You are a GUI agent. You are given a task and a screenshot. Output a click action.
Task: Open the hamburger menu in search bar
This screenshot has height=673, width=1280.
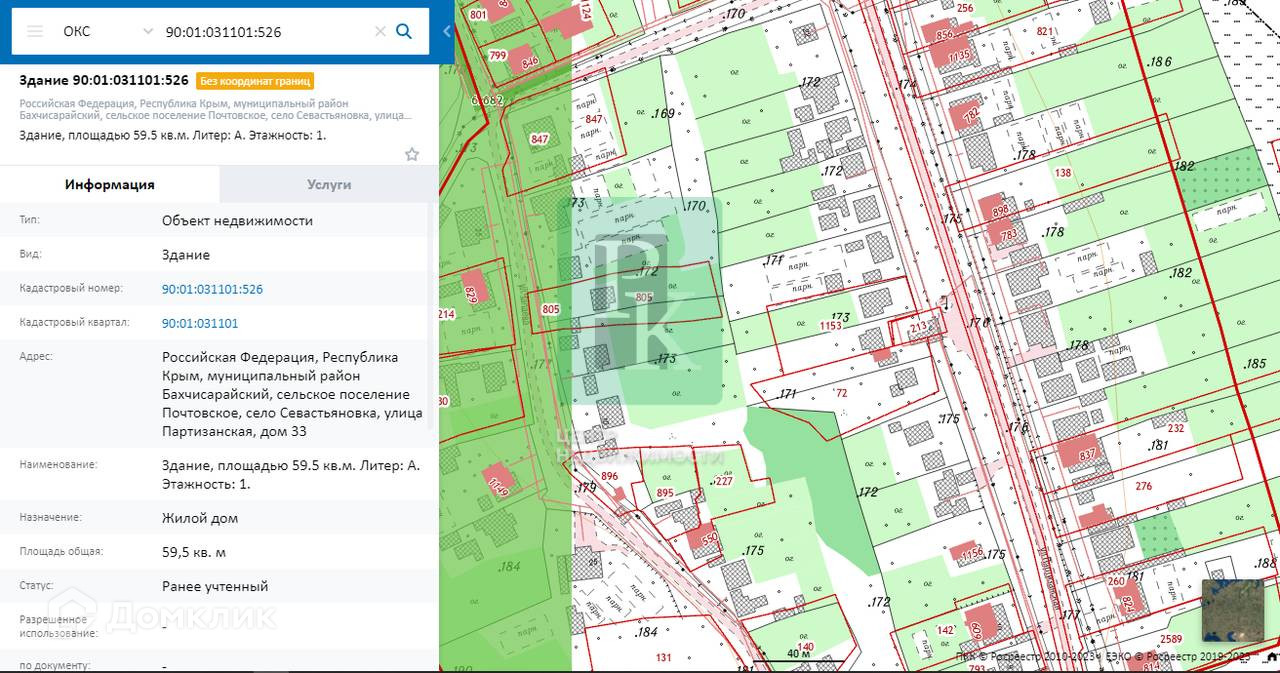pos(35,31)
